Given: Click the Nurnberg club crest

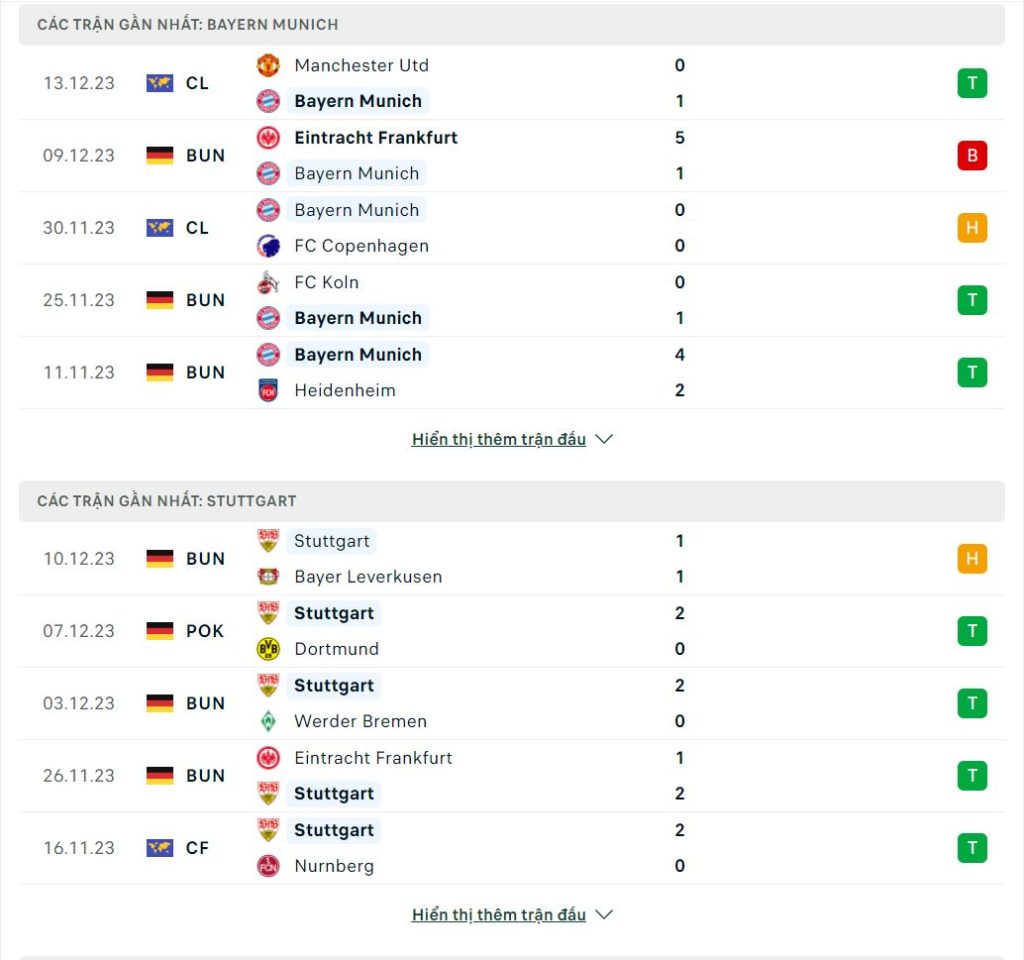Looking at the screenshot, I should [268, 866].
